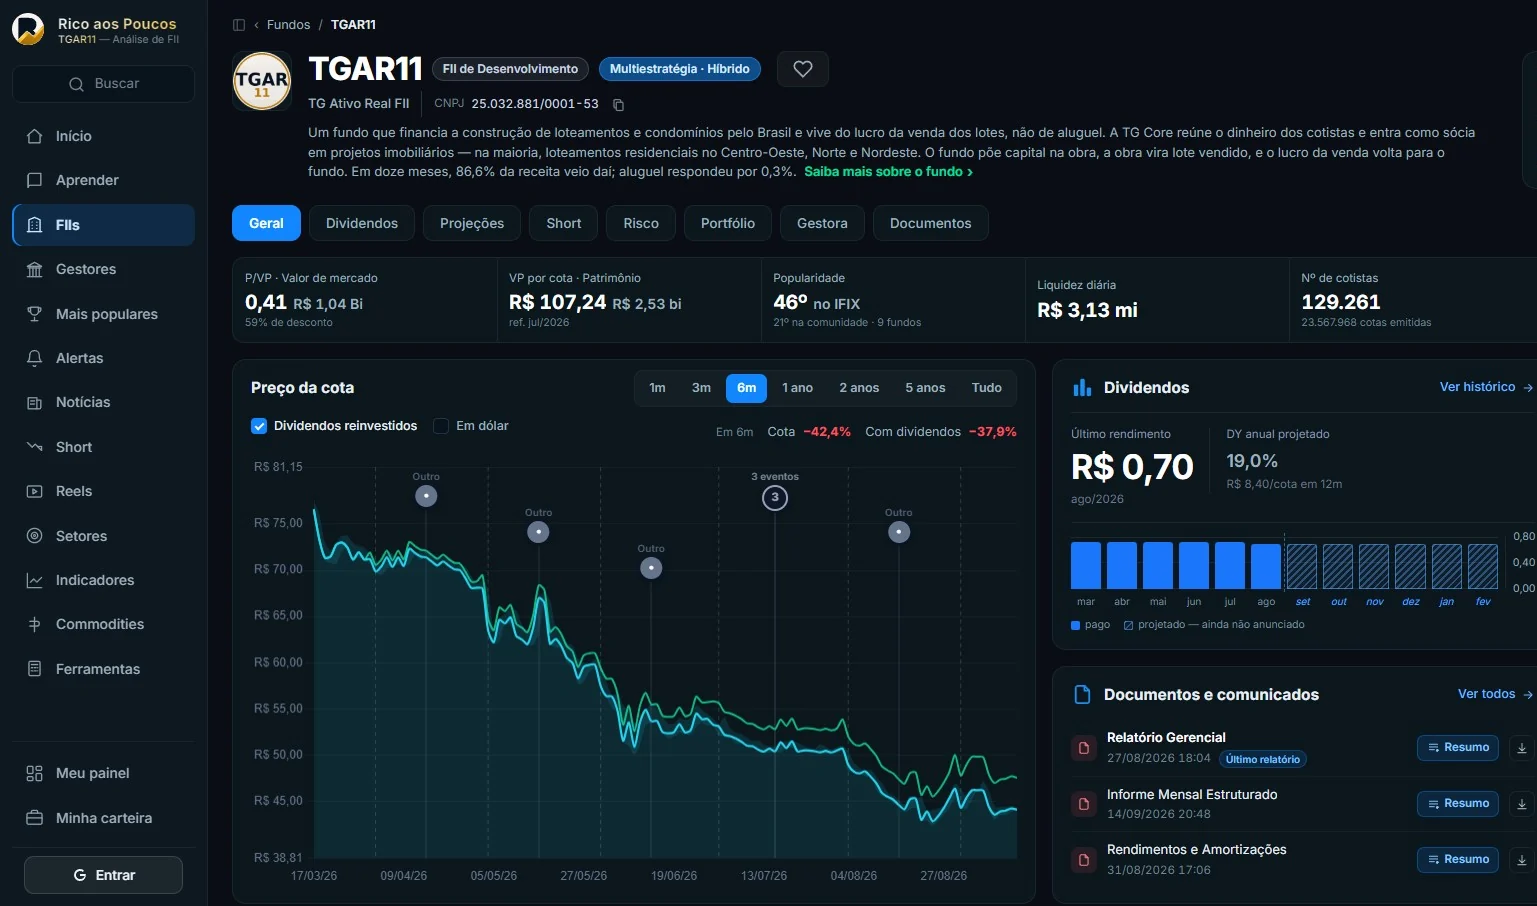Select the 6m chart range

coord(747,388)
